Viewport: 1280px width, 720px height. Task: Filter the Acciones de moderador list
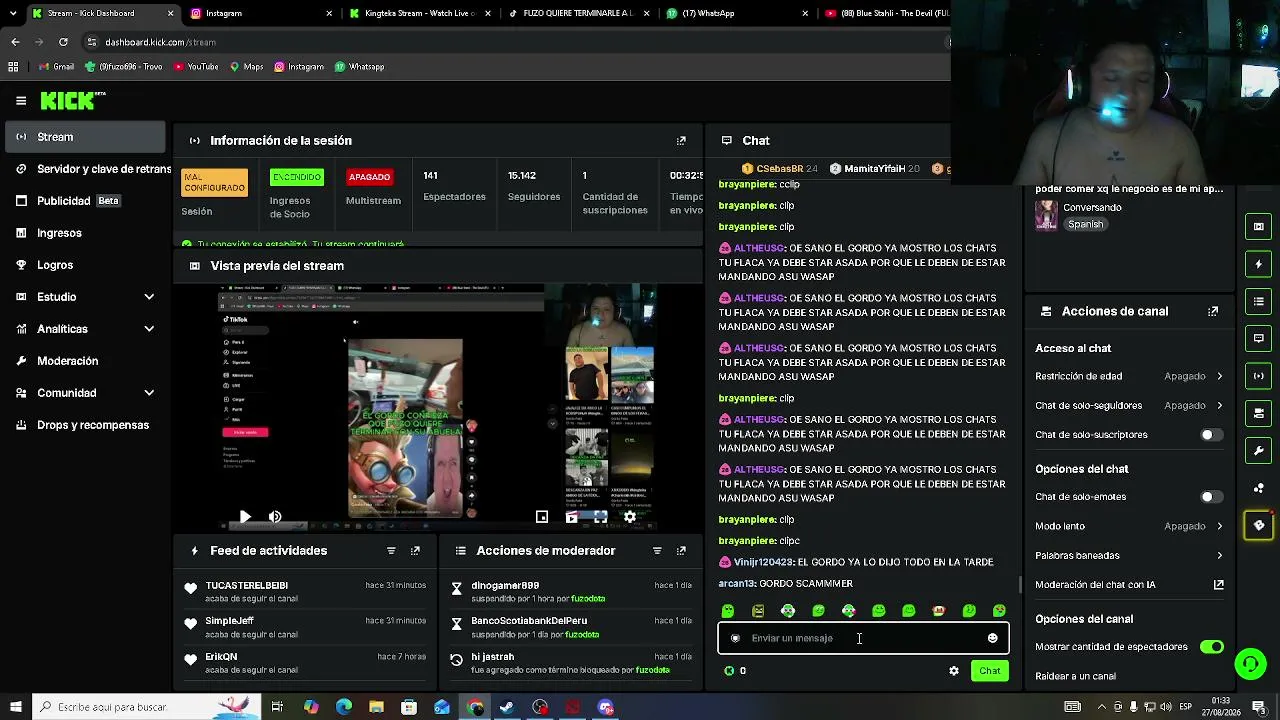tap(657, 551)
